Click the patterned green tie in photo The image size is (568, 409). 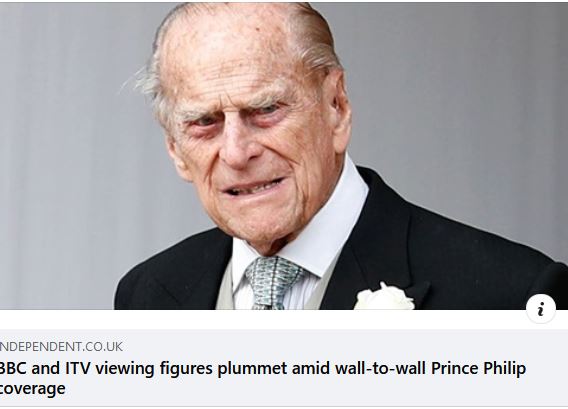272,283
